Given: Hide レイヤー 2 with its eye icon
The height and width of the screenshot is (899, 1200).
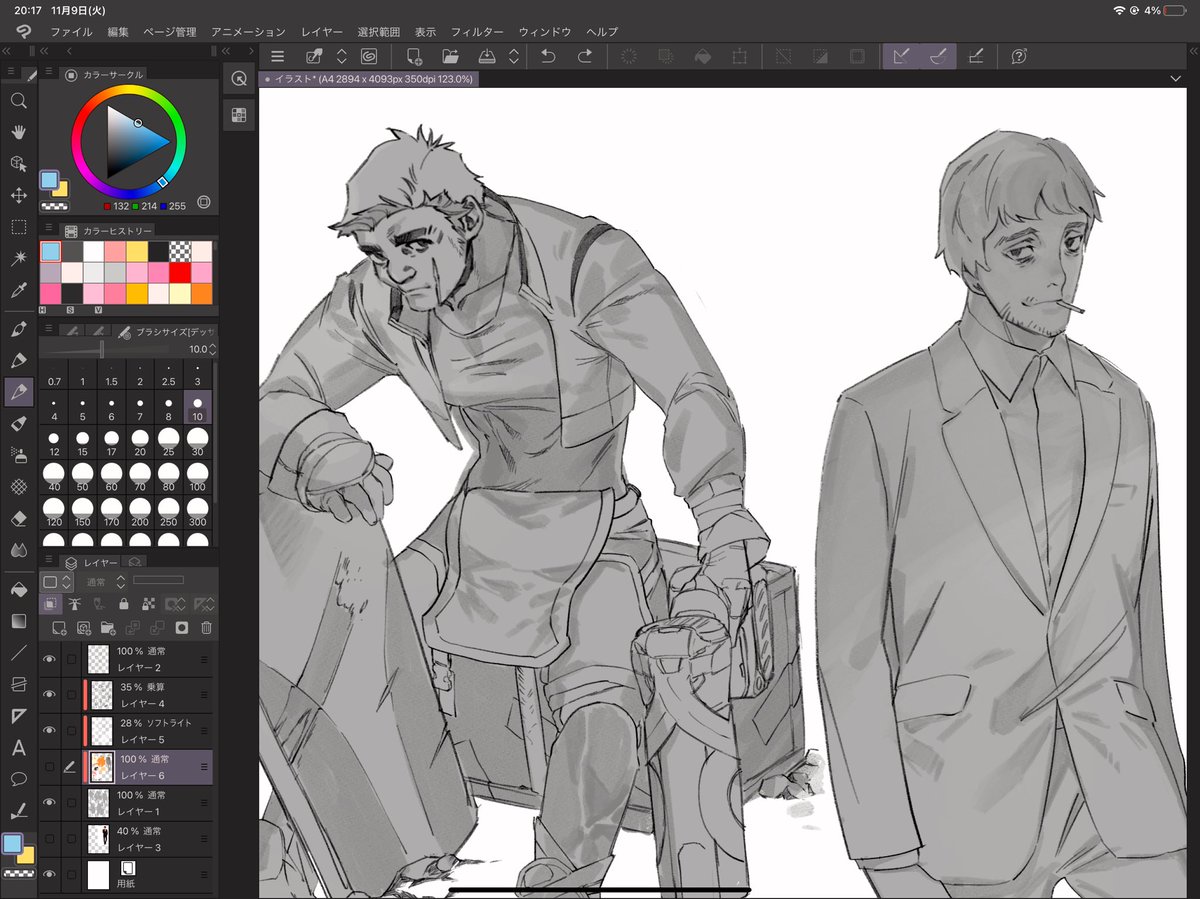Looking at the screenshot, I should pos(49,659).
